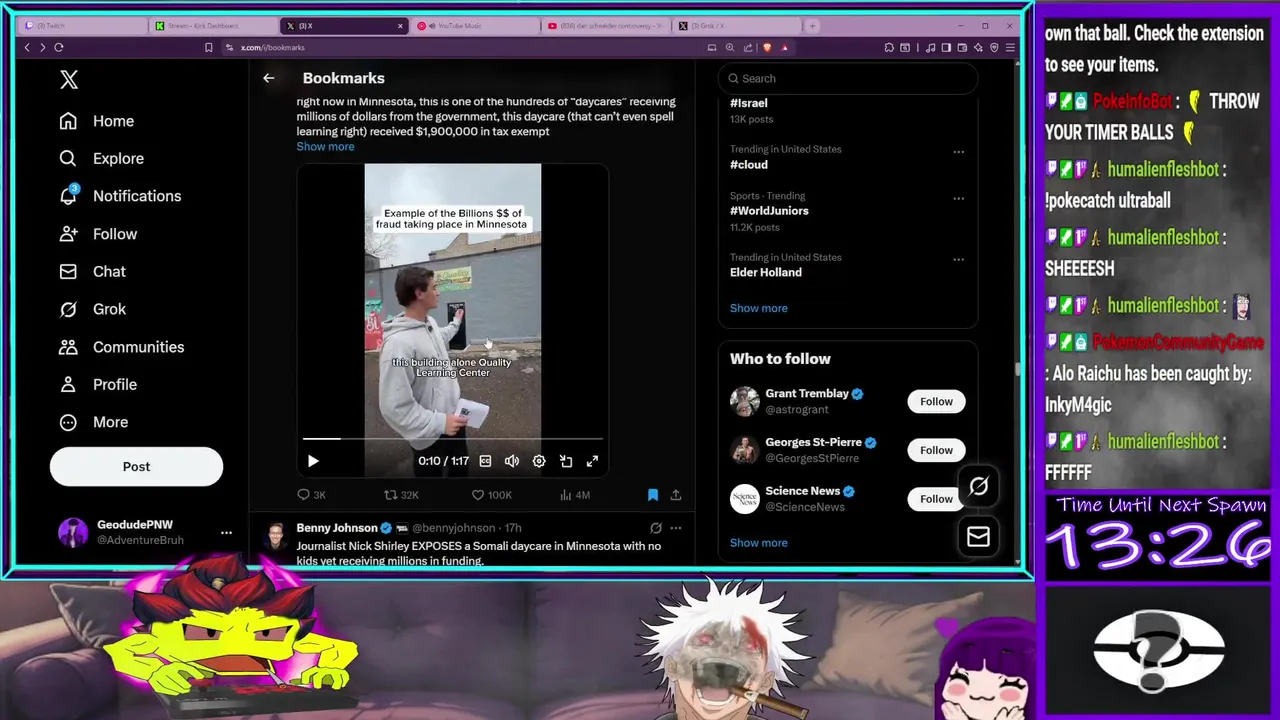Open the browser hamburger menu
1280x720 pixels.
(1010, 47)
